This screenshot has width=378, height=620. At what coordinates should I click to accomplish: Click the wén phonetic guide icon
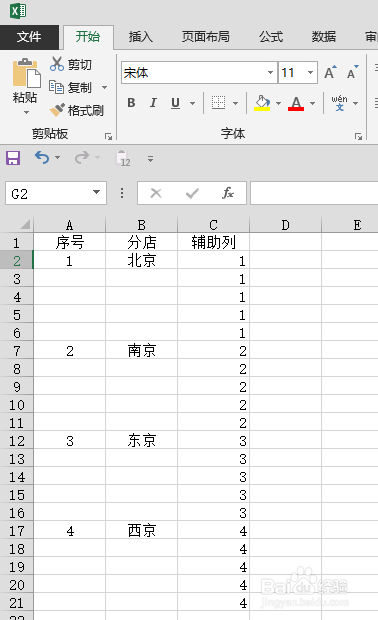click(340, 103)
